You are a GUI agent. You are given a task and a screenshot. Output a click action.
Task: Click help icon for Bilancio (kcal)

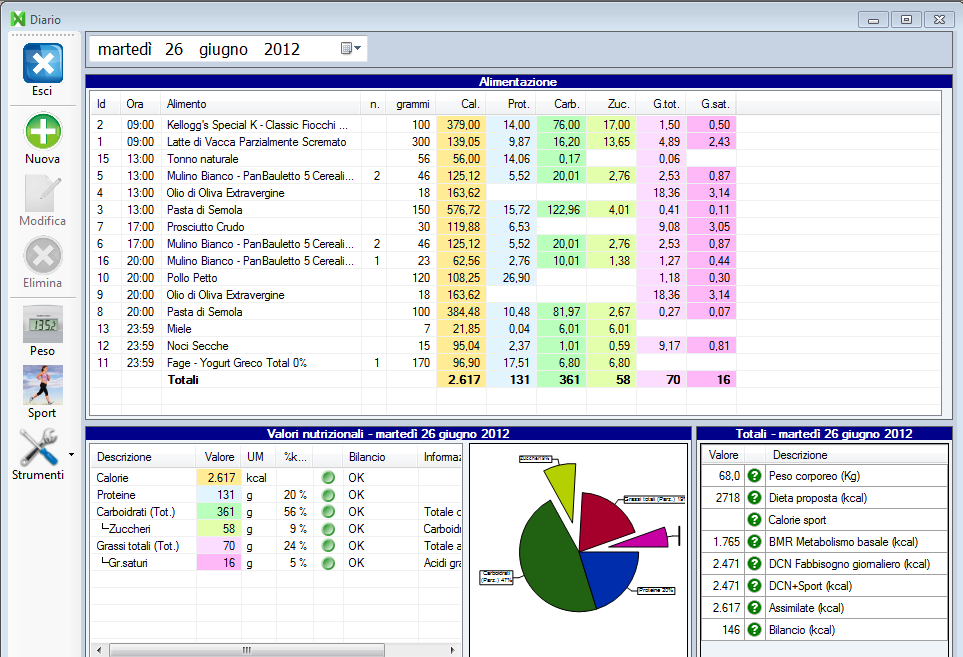point(754,630)
